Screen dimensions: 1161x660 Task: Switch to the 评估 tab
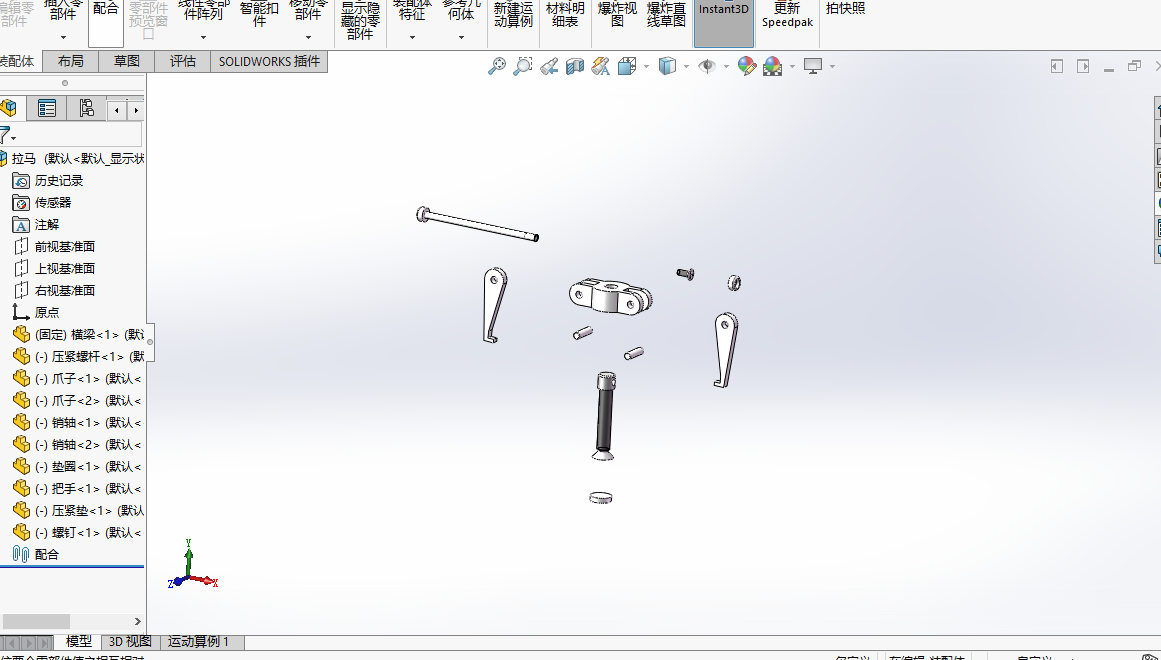[x=182, y=61]
